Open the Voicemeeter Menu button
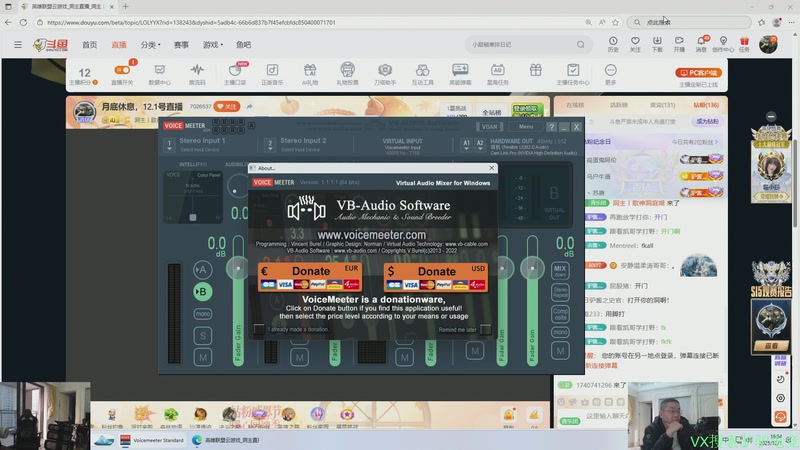Screen dimensions: 800x450 526,127
